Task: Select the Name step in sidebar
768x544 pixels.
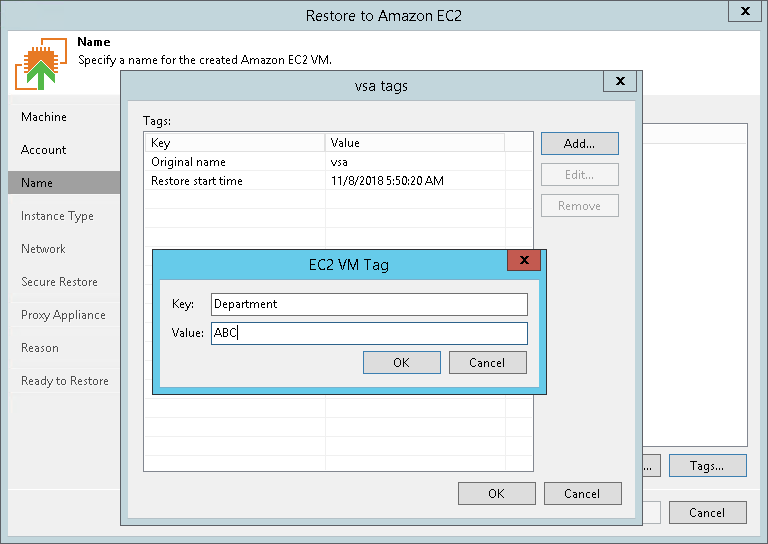Action: coord(38,183)
